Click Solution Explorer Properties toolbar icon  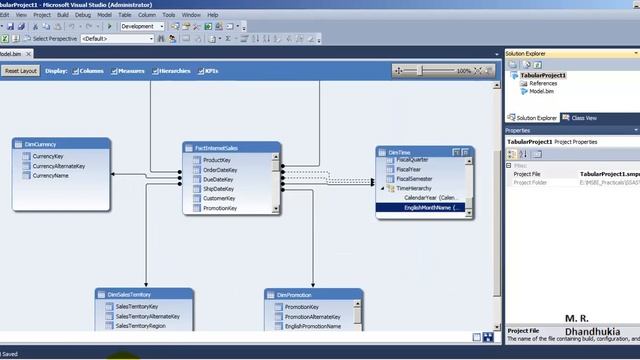(513, 65)
